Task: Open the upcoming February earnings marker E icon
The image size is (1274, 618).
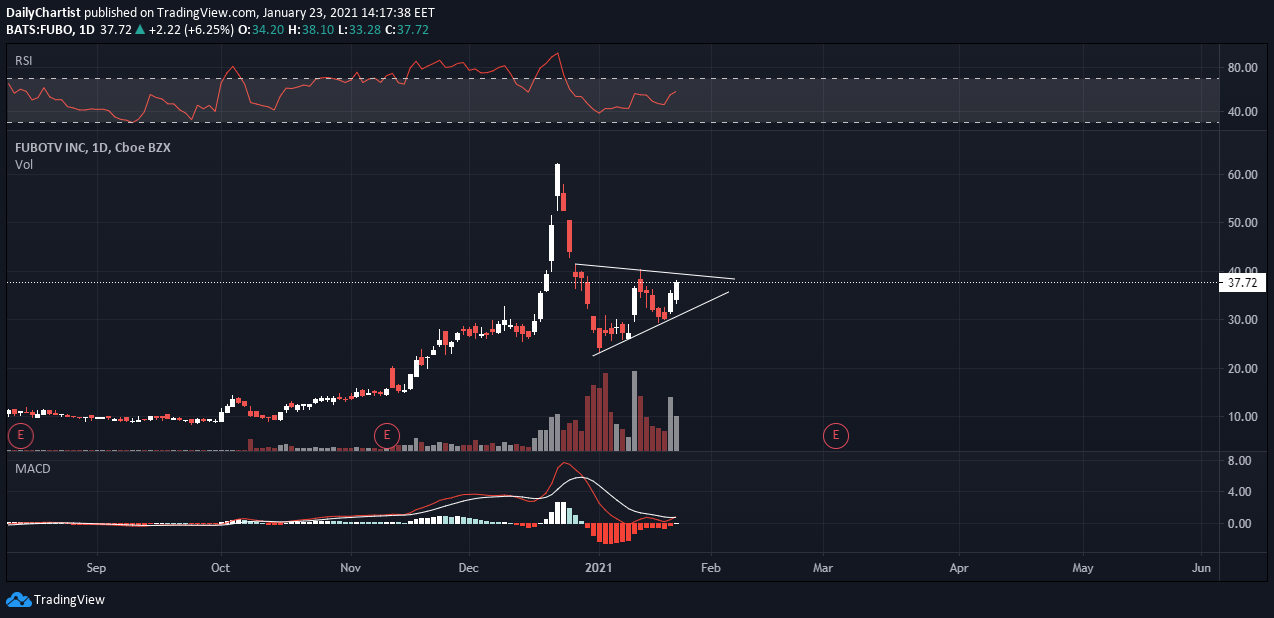Action: [x=836, y=435]
